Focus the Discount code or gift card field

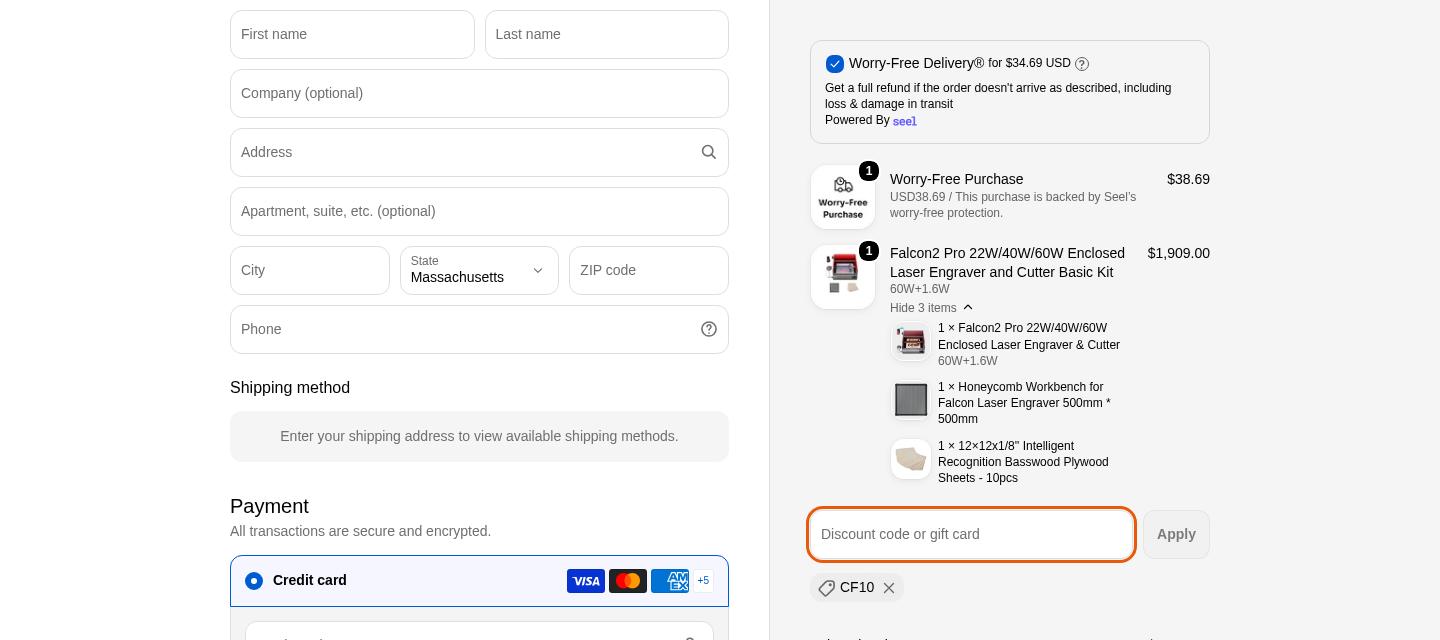pos(971,534)
